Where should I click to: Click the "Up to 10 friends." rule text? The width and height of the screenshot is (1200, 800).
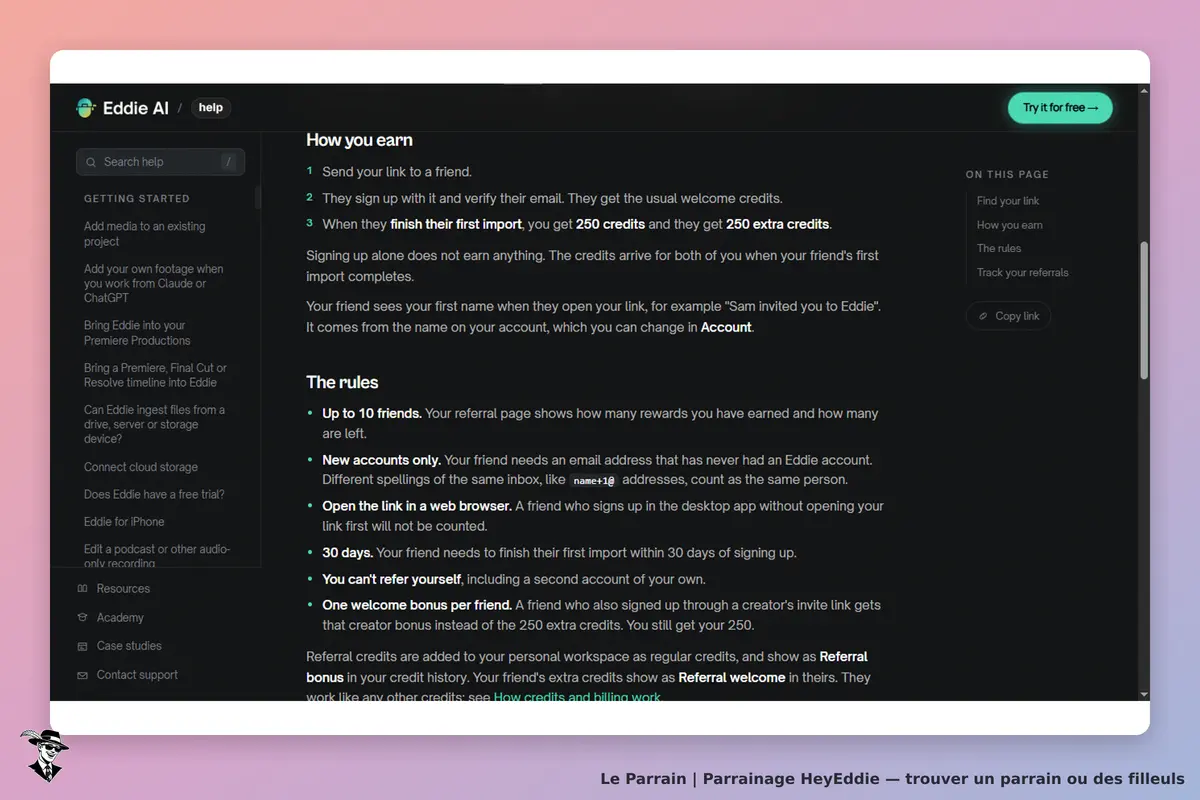372,413
